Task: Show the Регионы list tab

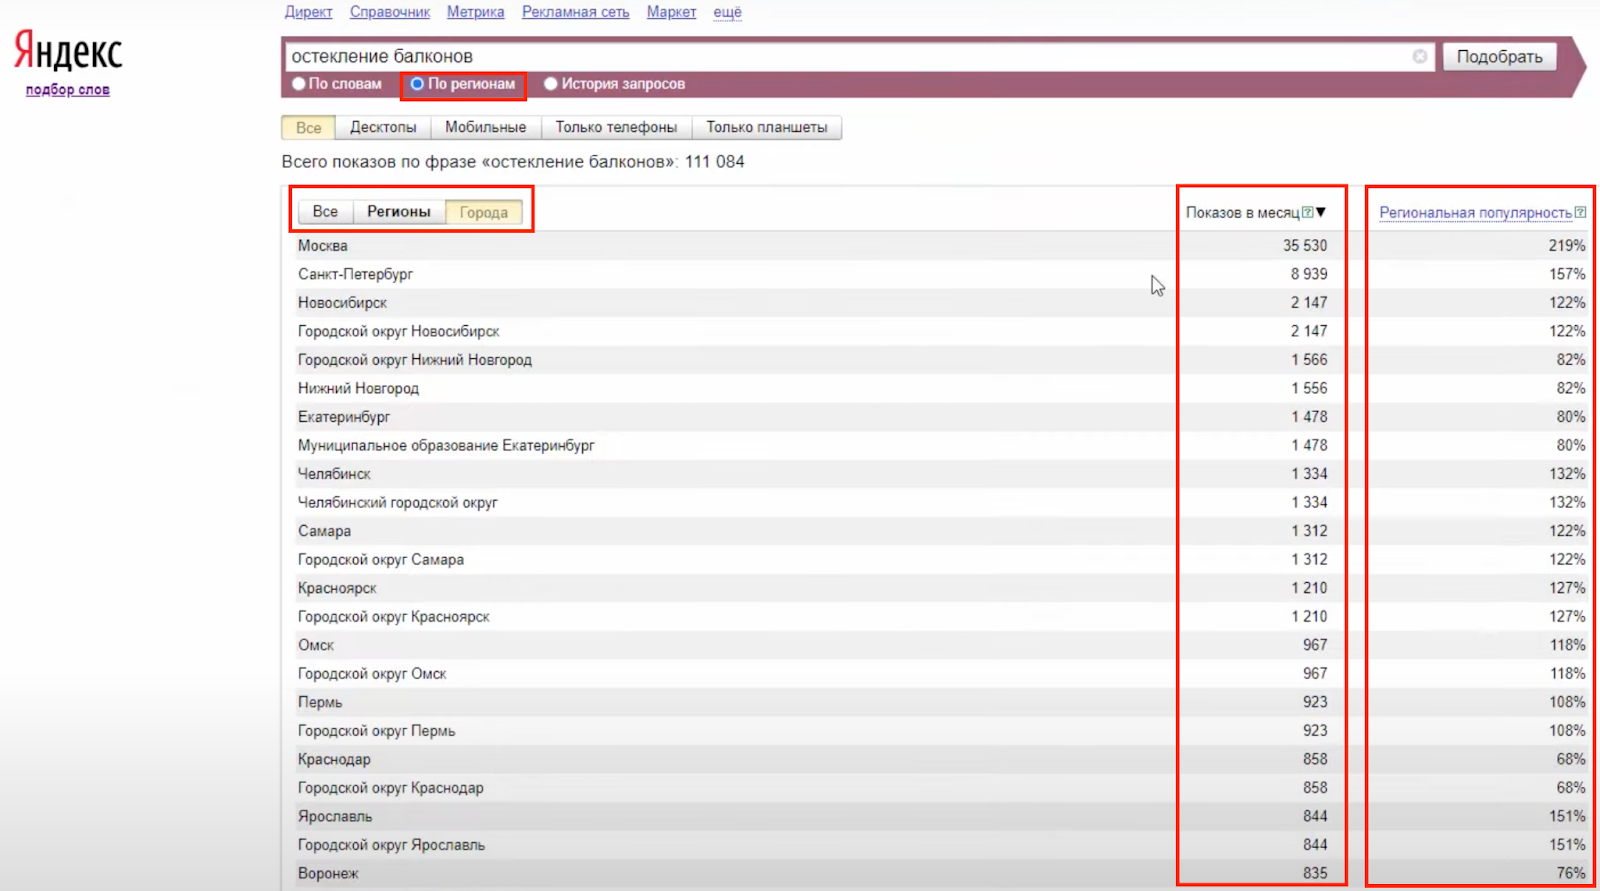Action: [398, 212]
